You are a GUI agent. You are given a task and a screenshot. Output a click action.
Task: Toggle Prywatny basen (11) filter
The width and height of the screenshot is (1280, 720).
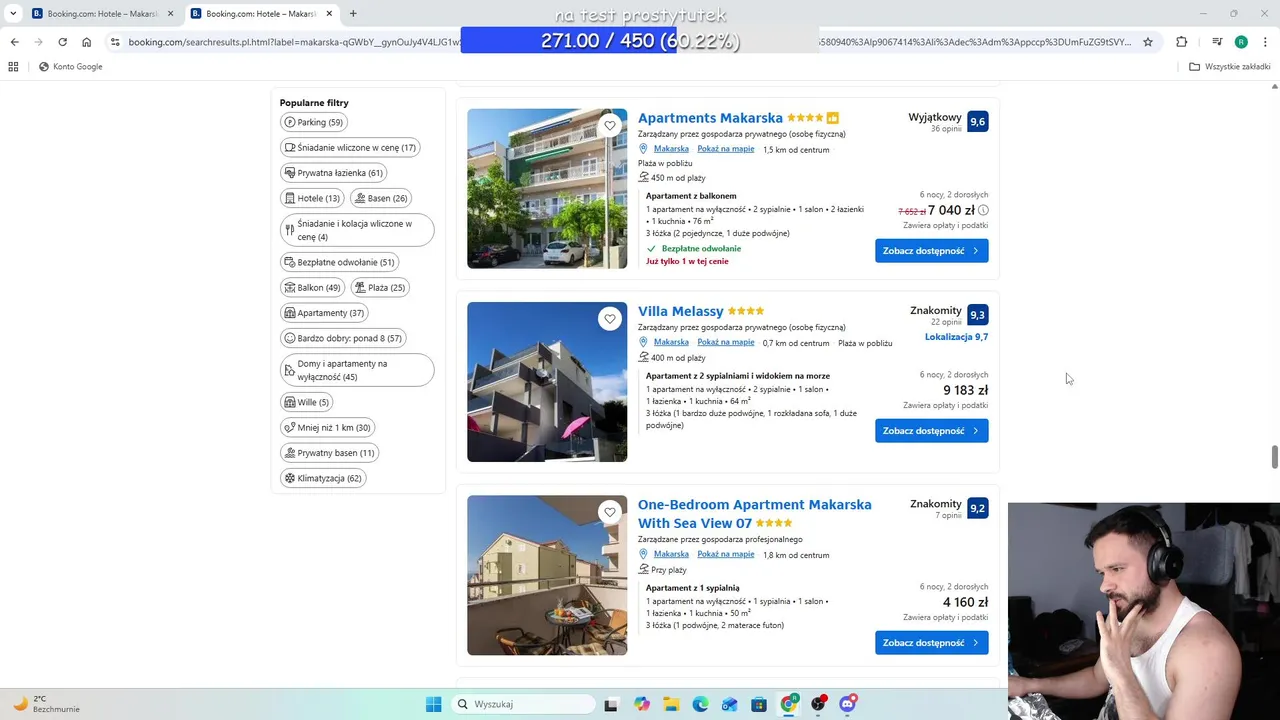coord(330,453)
